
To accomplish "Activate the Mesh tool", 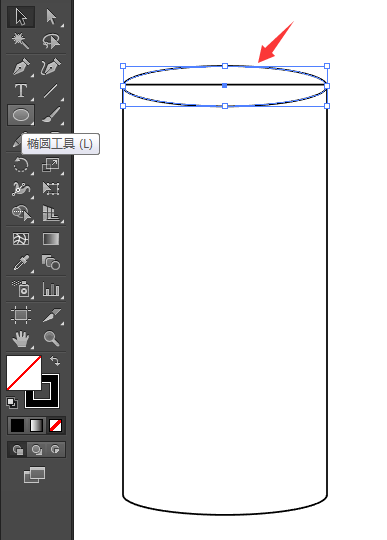I will click(x=21, y=239).
